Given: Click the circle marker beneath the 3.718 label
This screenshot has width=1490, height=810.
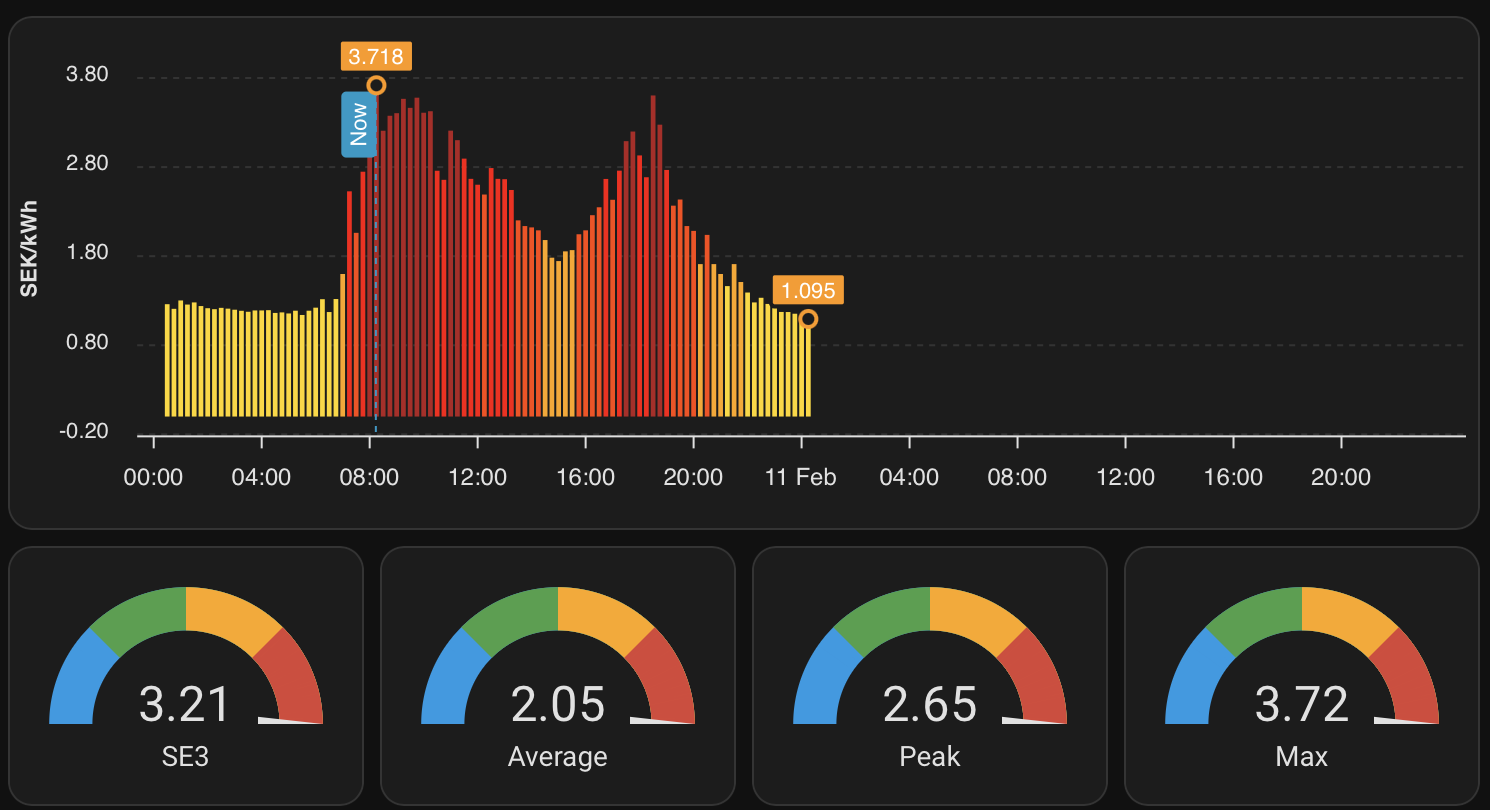Looking at the screenshot, I should tap(376, 86).
